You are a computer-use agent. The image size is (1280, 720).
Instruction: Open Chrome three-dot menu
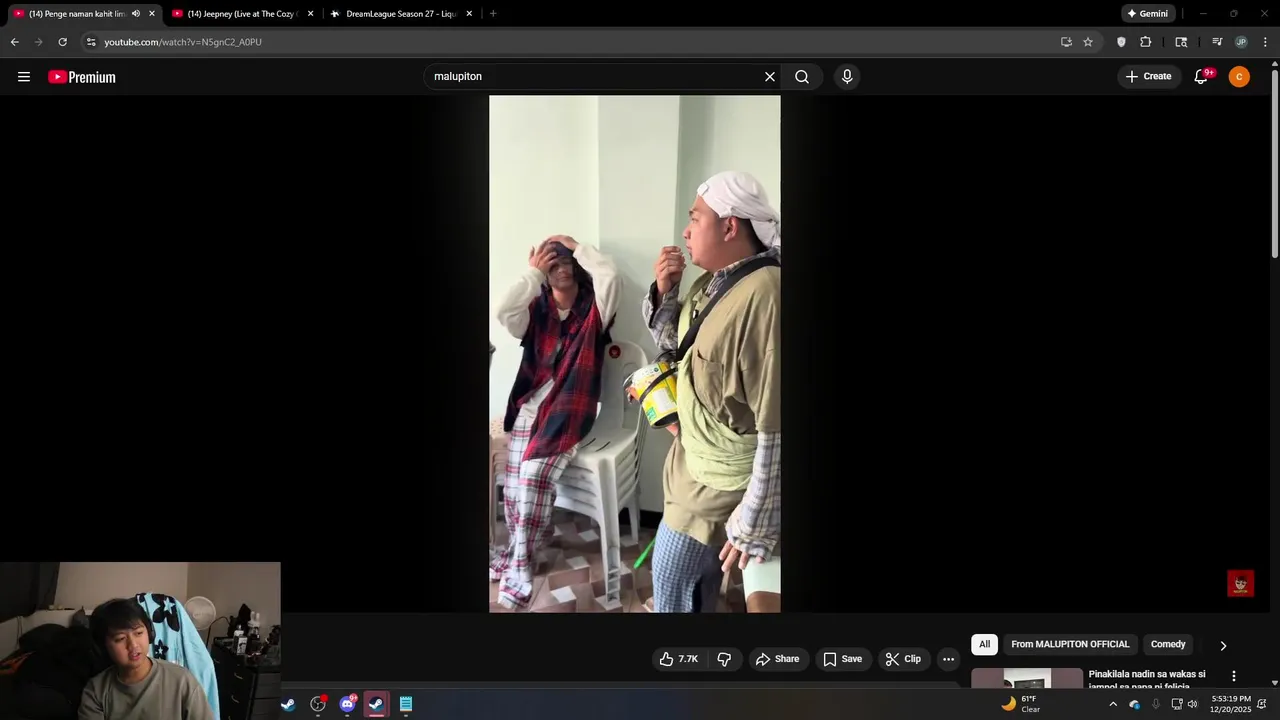coord(1265,42)
